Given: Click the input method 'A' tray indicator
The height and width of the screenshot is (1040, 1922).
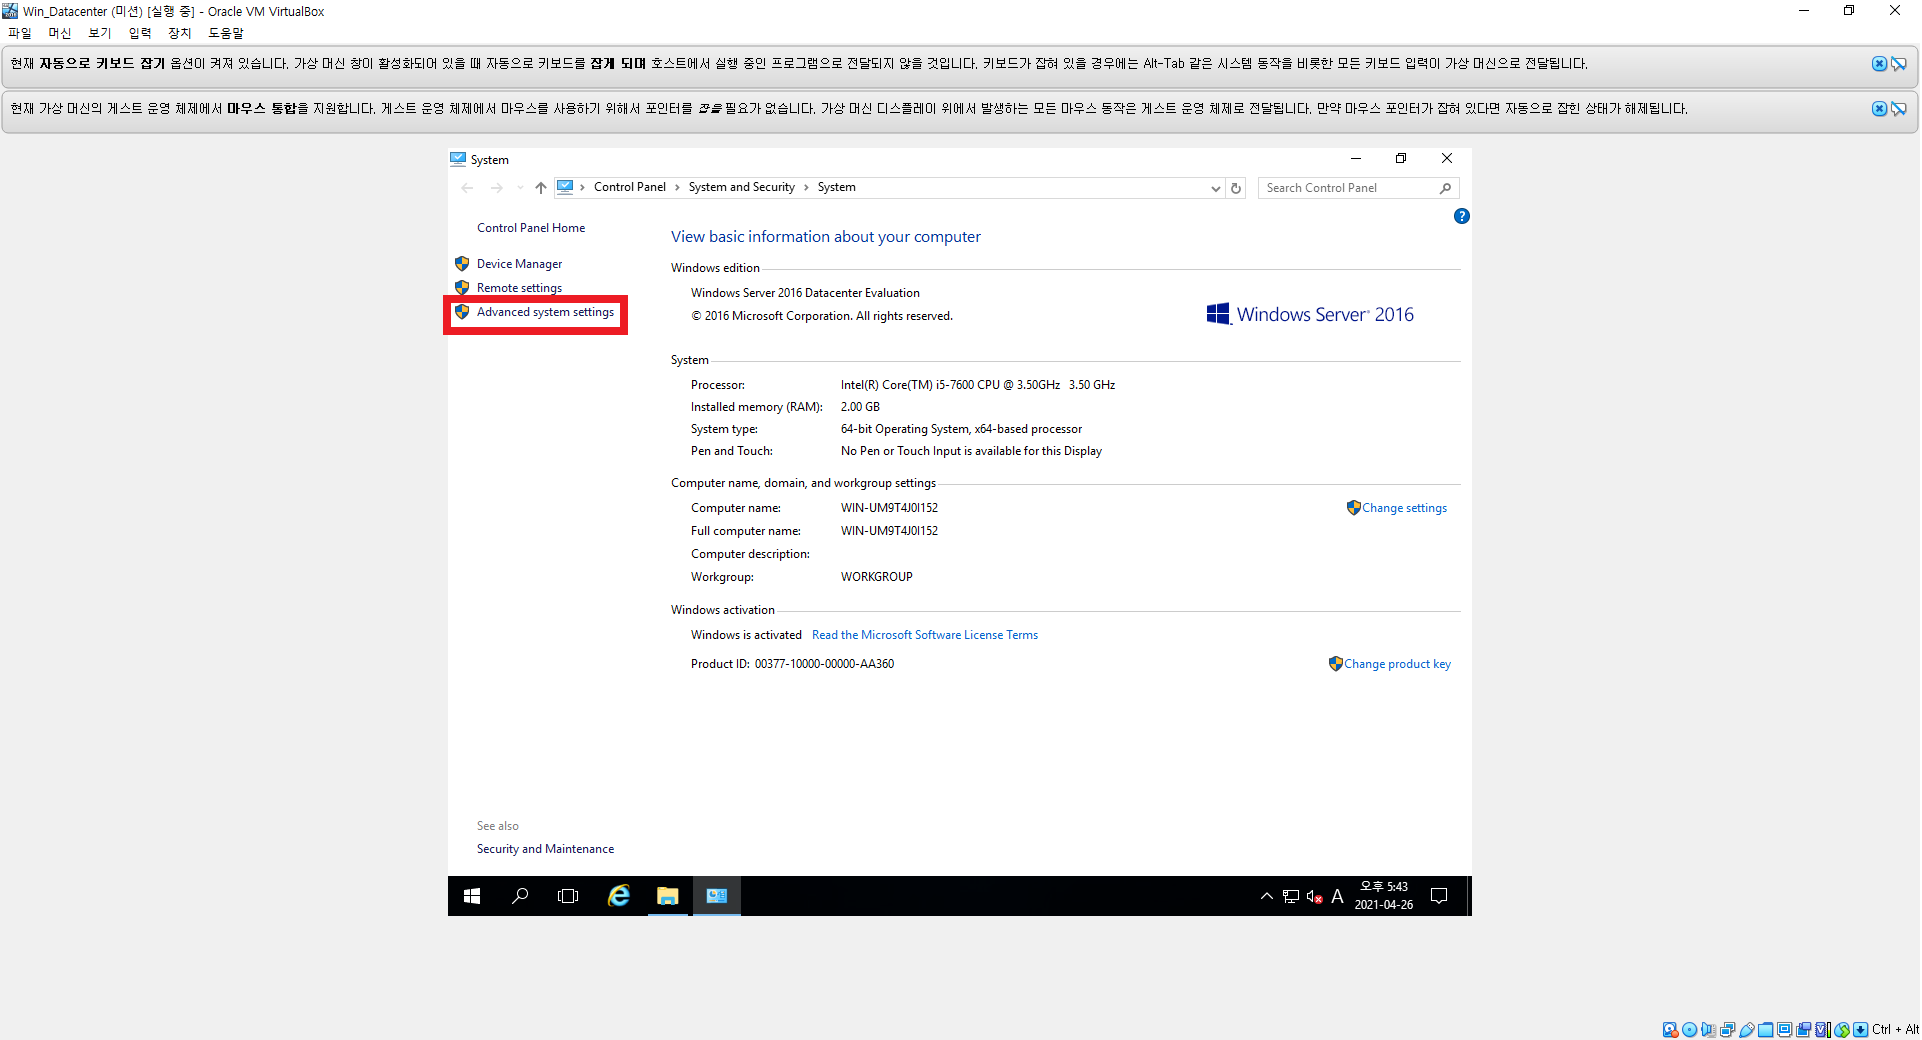Looking at the screenshot, I should click(x=1337, y=896).
